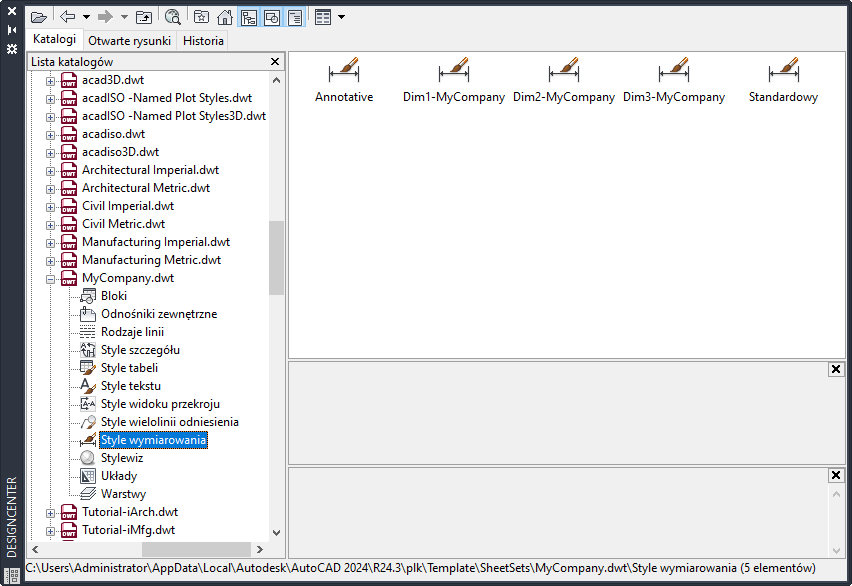Select the Annotative dimension style

pos(344,80)
